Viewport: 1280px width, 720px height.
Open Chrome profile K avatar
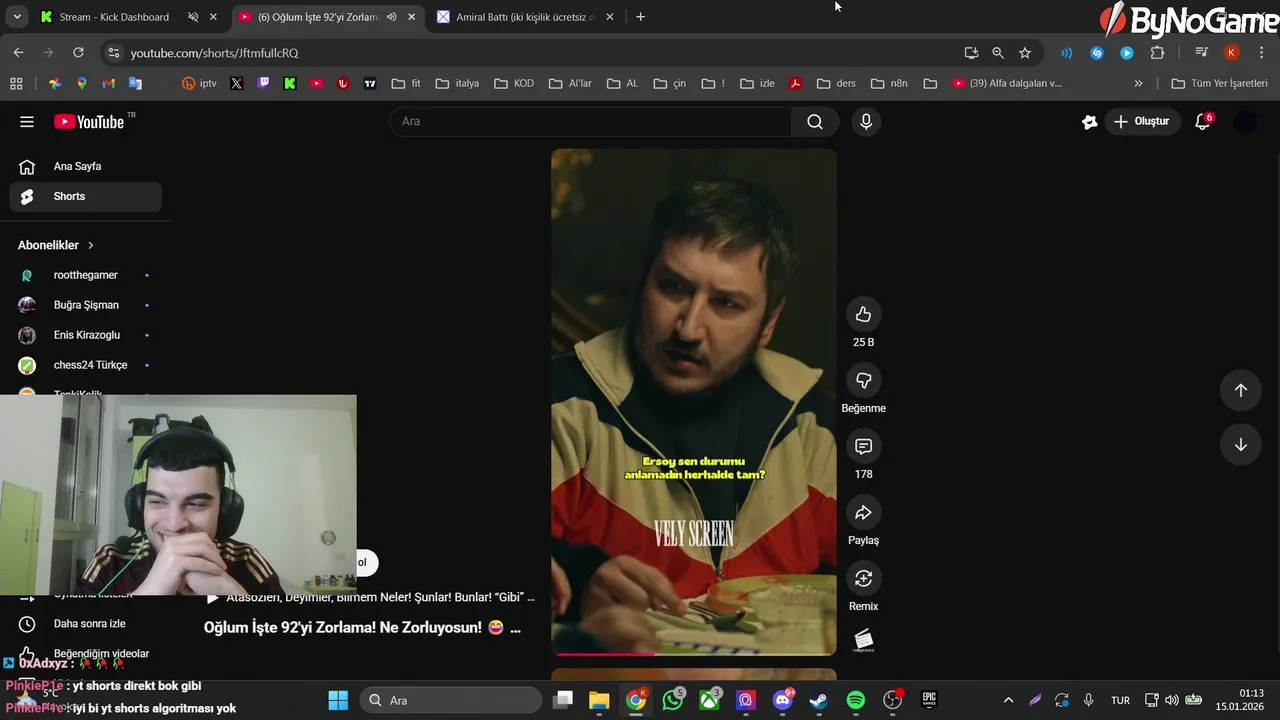pyautogui.click(x=1232, y=53)
